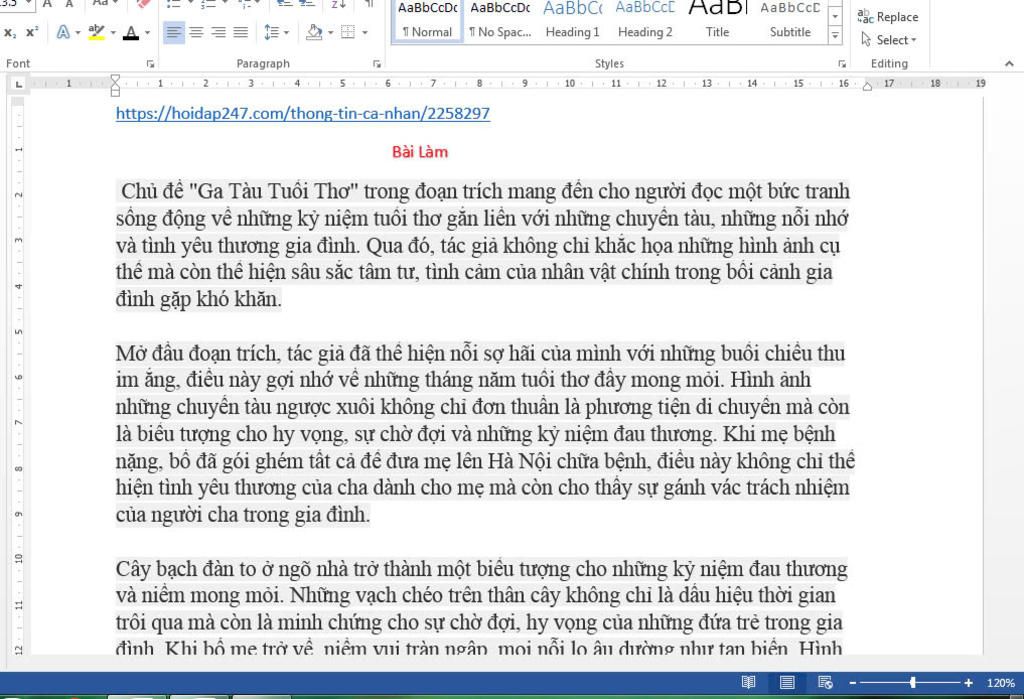Image resolution: width=1024 pixels, height=699 pixels.
Task: Apply shading paint bucket fill
Action: pos(314,32)
